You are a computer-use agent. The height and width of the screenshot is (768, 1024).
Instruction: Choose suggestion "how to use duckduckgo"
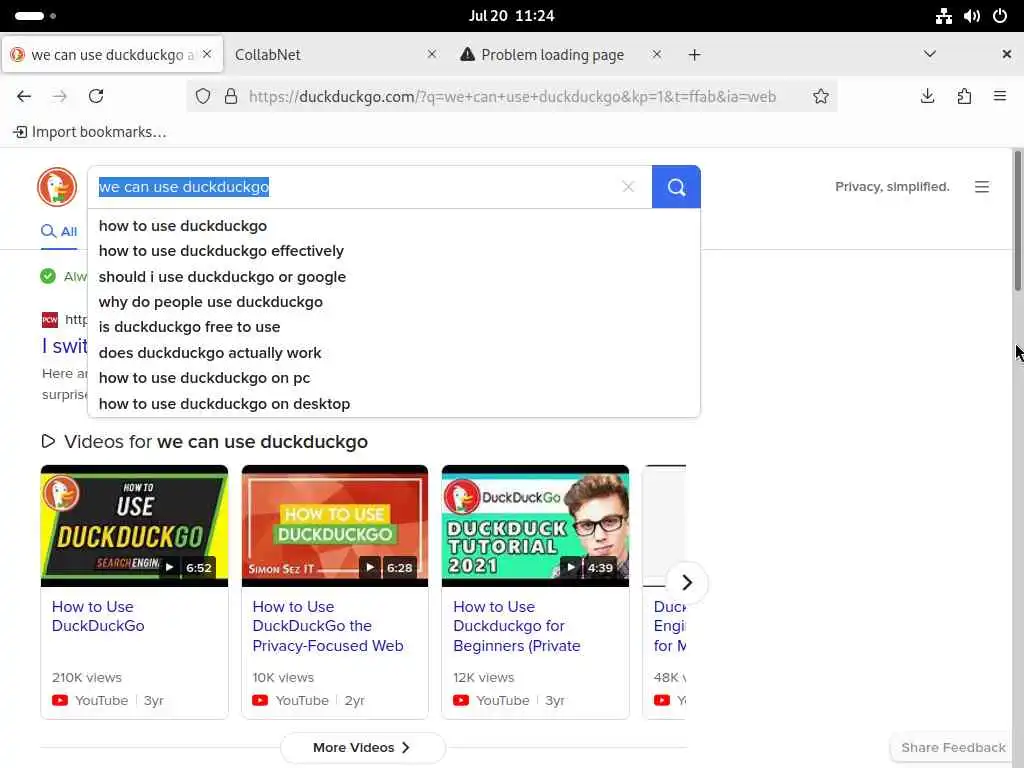coord(394,226)
